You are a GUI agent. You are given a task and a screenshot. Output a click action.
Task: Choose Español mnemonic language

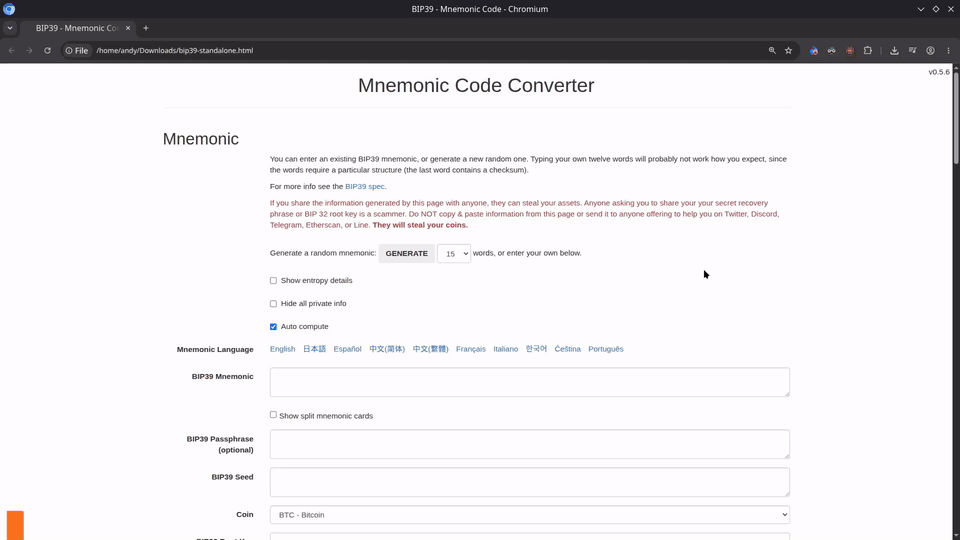click(x=347, y=349)
